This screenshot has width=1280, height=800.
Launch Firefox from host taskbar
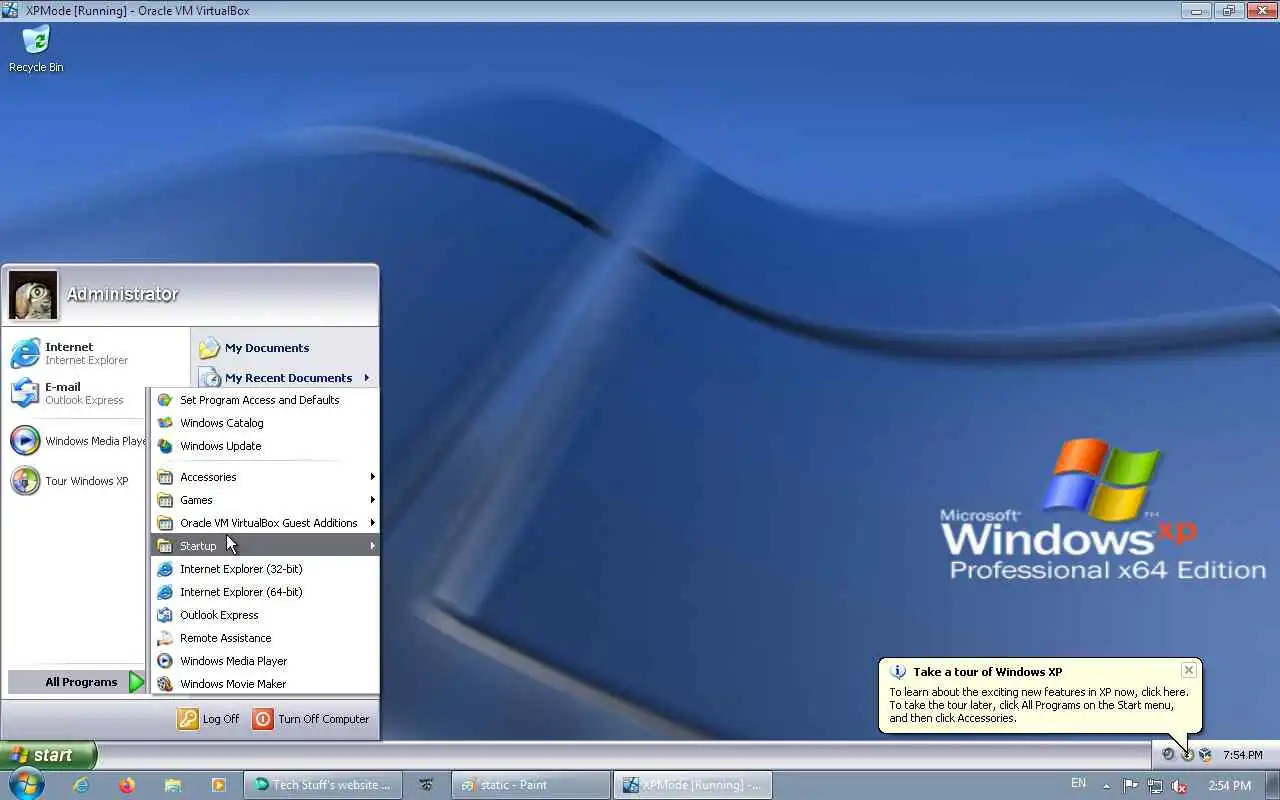[126, 785]
